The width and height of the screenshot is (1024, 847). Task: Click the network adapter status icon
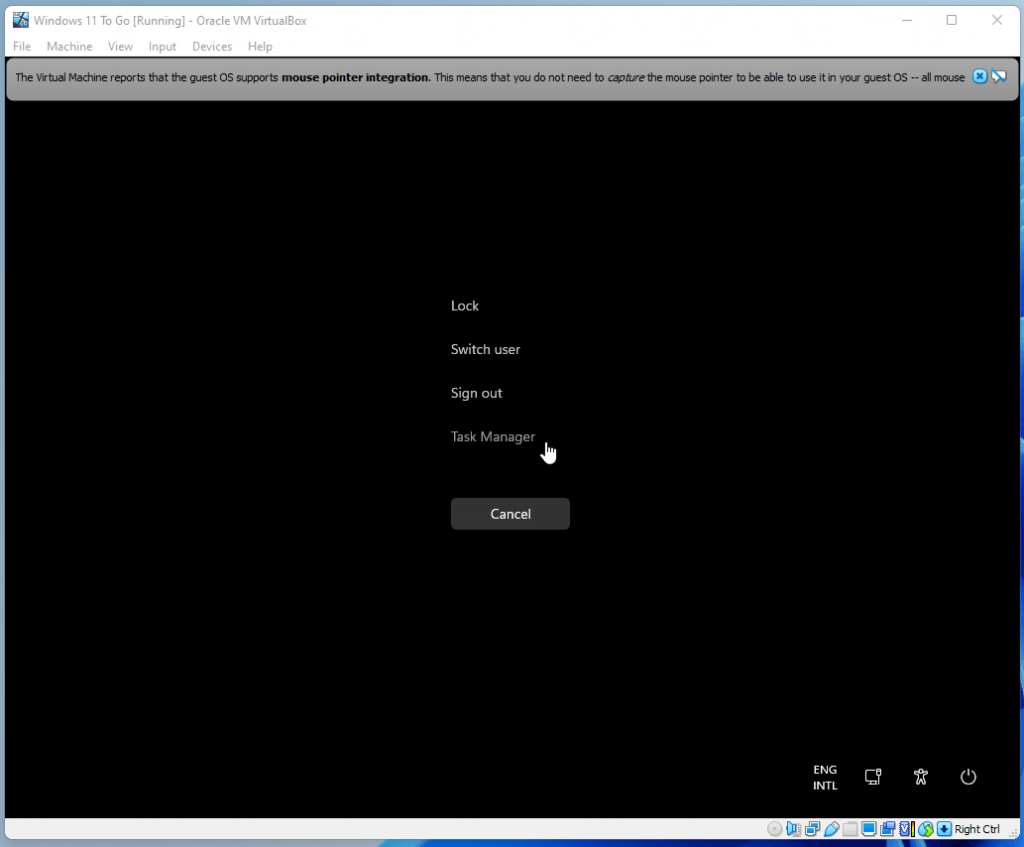(x=812, y=829)
